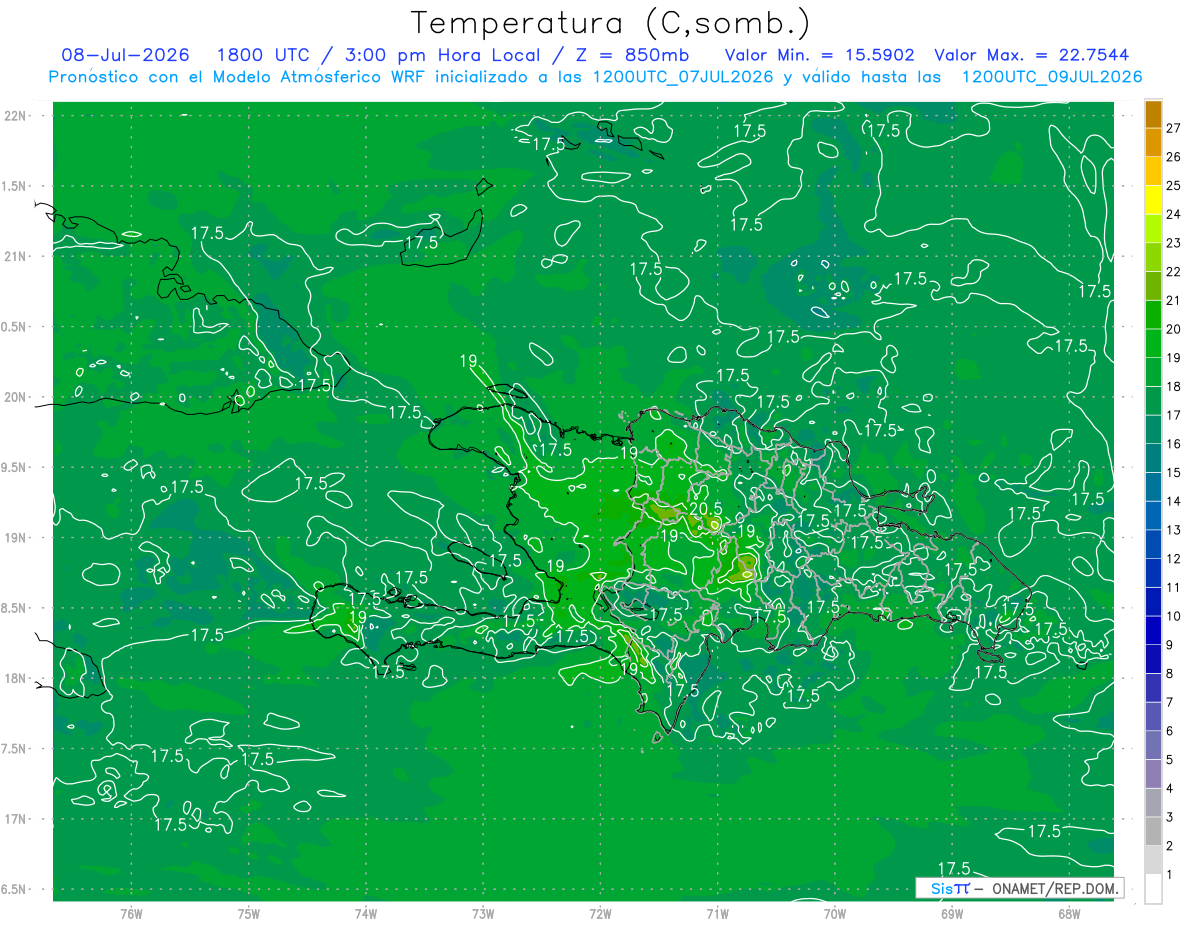Pick the dark blue legend band between 9 and 10
The image size is (1200, 927).
click(x=1153, y=630)
